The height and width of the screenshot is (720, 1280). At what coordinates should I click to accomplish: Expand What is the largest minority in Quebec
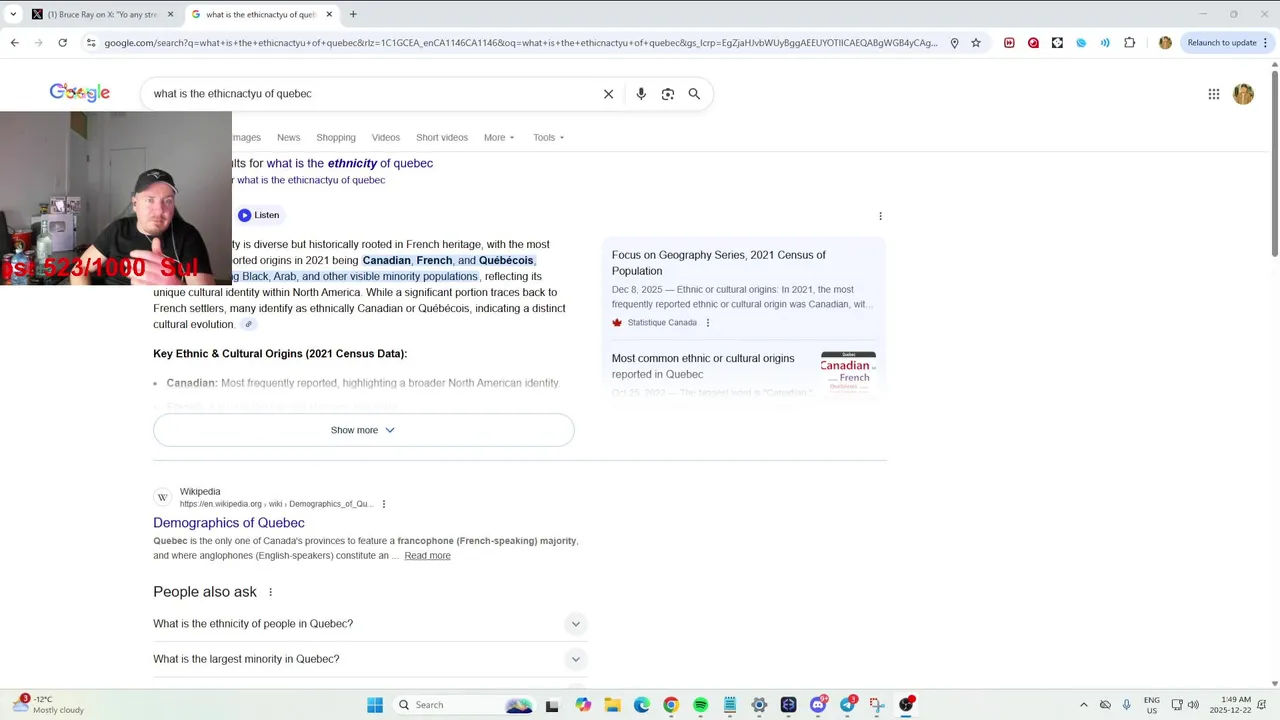click(x=370, y=659)
